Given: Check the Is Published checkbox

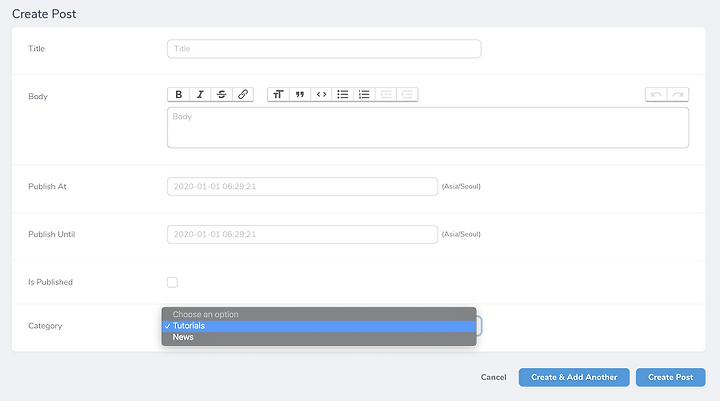Looking at the screenshot, I should (x=172, y=282).
